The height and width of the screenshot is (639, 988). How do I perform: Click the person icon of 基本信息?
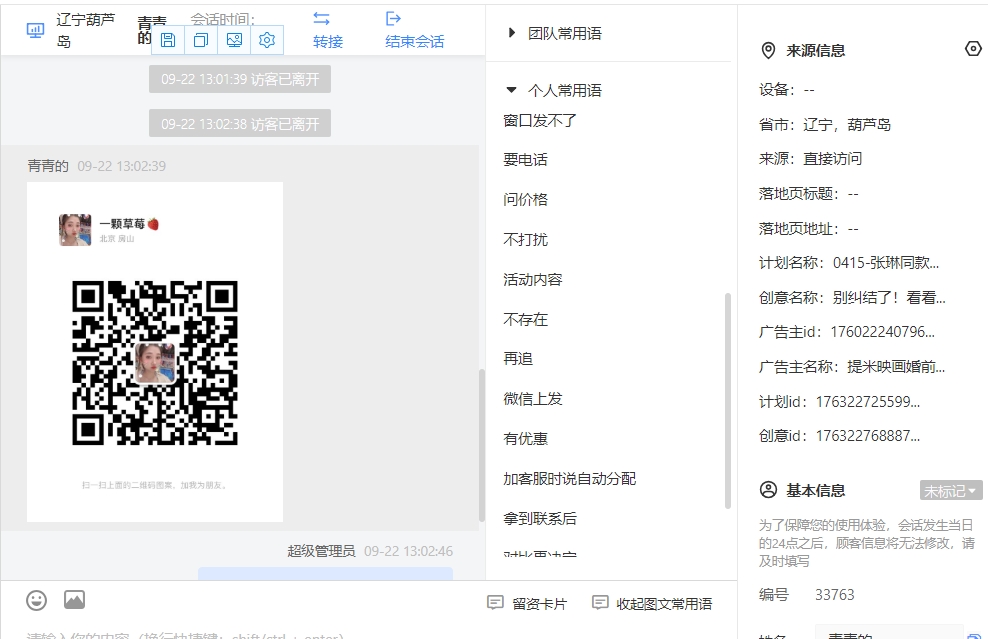768,490
